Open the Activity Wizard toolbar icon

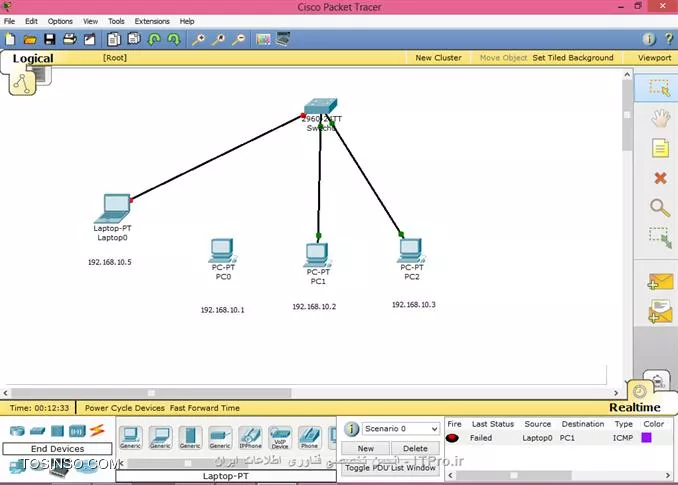(90, 40)
